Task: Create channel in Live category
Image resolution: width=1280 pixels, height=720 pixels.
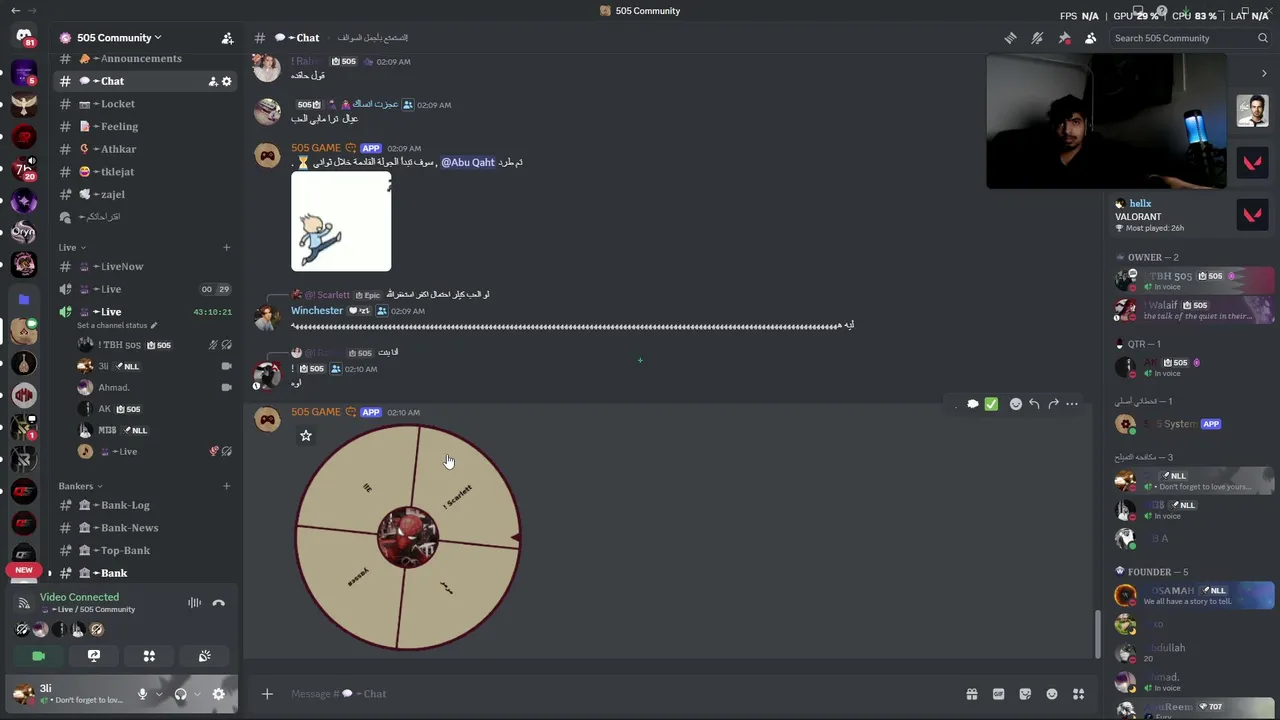Action: pos(226,247)
